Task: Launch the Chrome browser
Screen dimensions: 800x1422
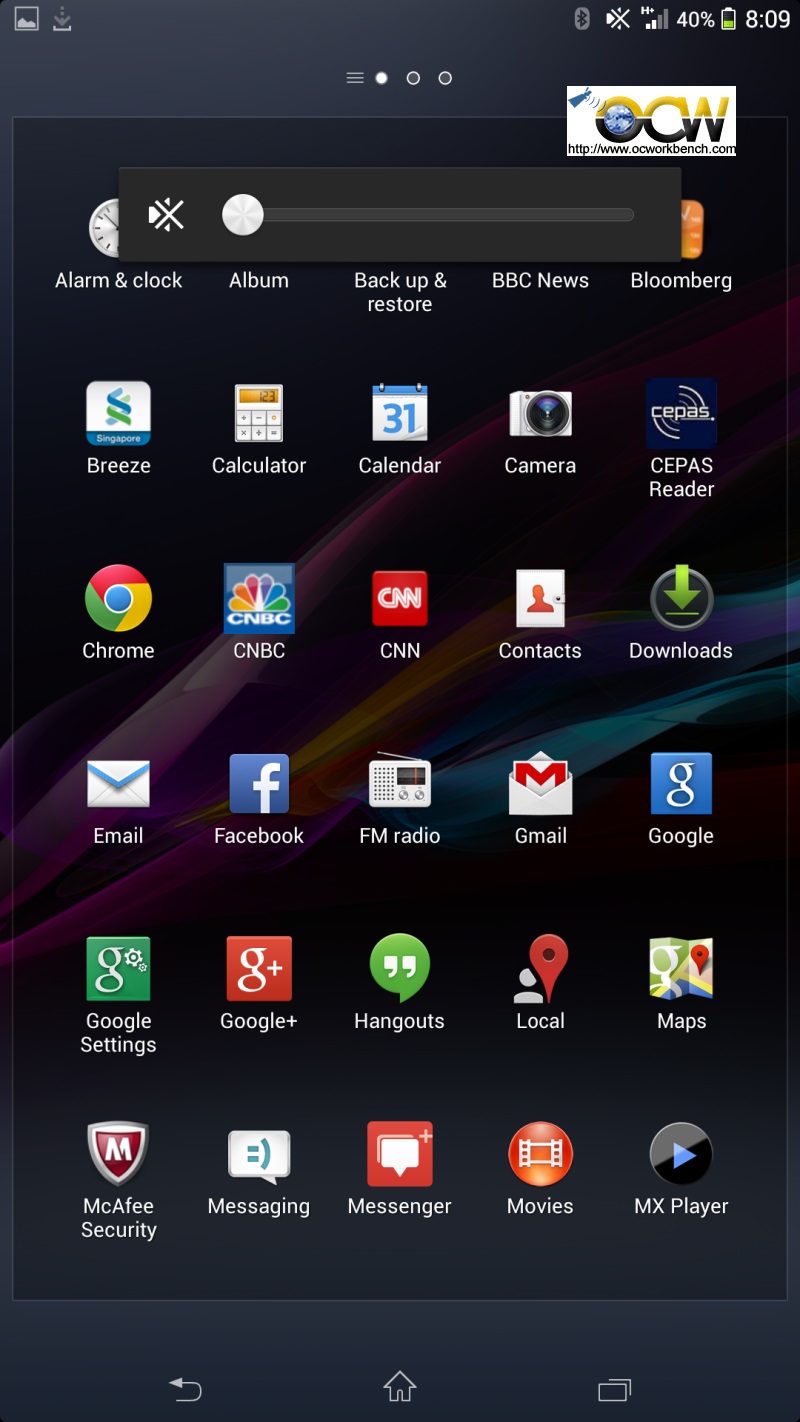Action: coord(118,598)
